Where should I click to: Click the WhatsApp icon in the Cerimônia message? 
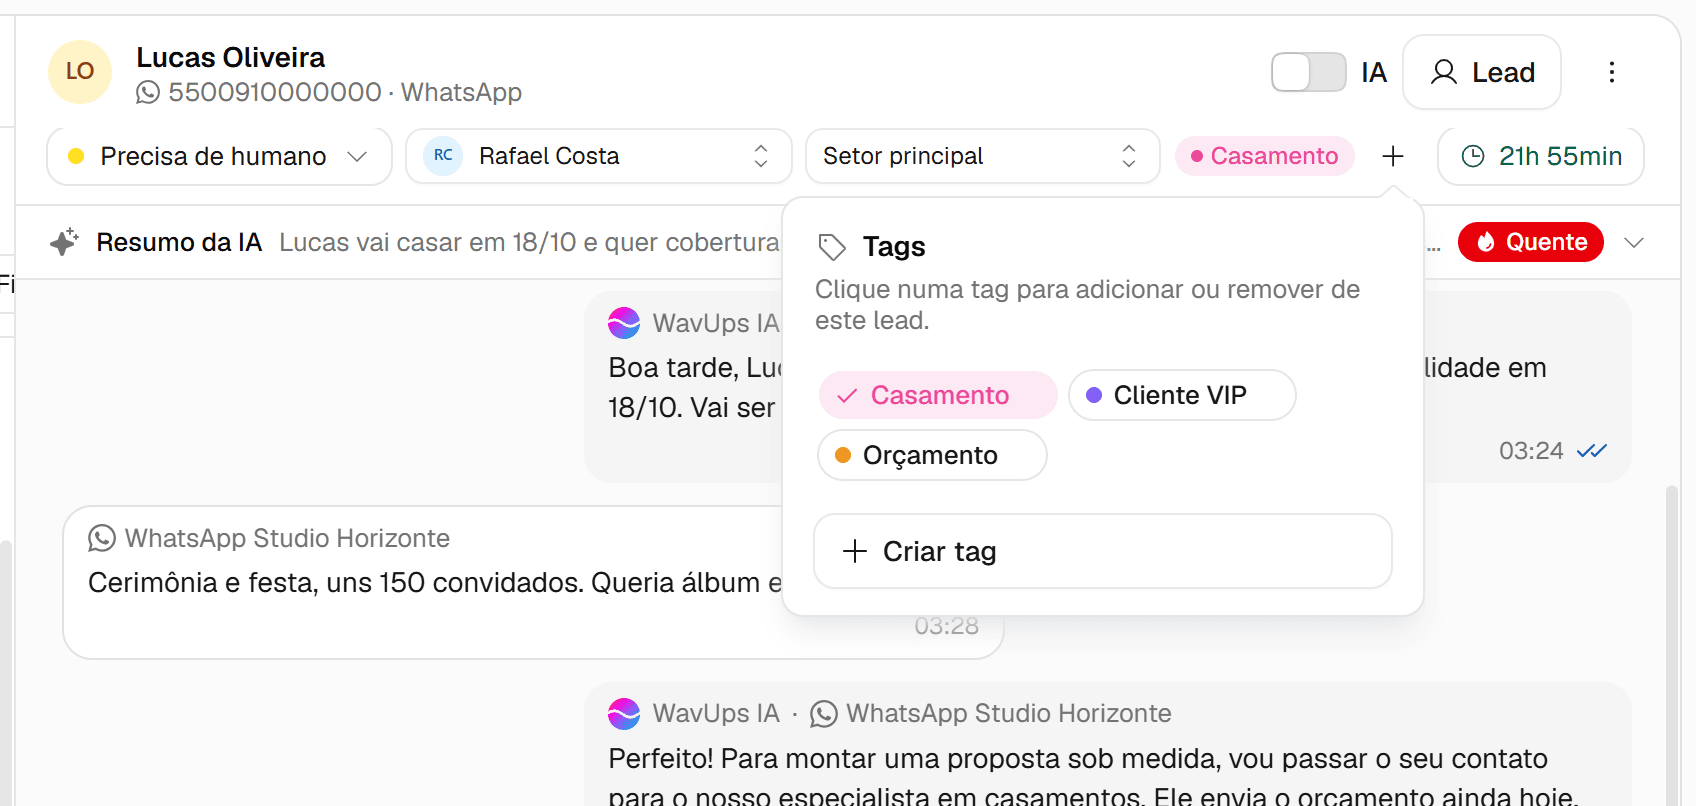point(102,538)
